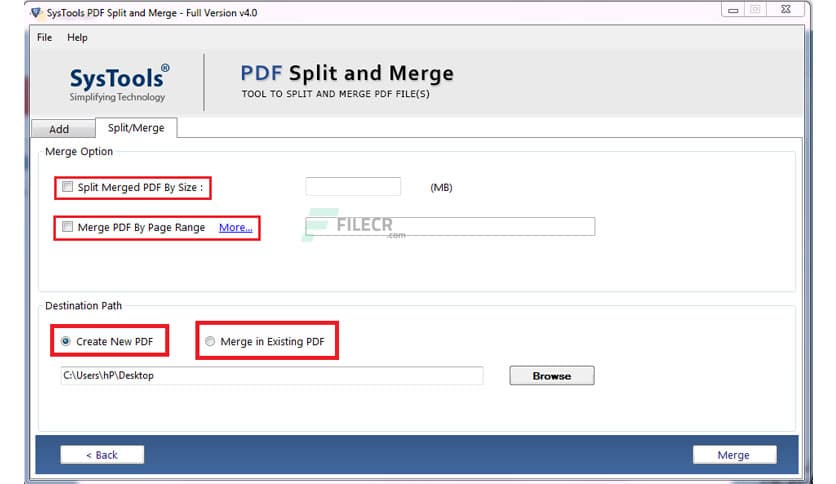Minimize the SysTools window
The image size is (836, 484).
pos(733,10)
